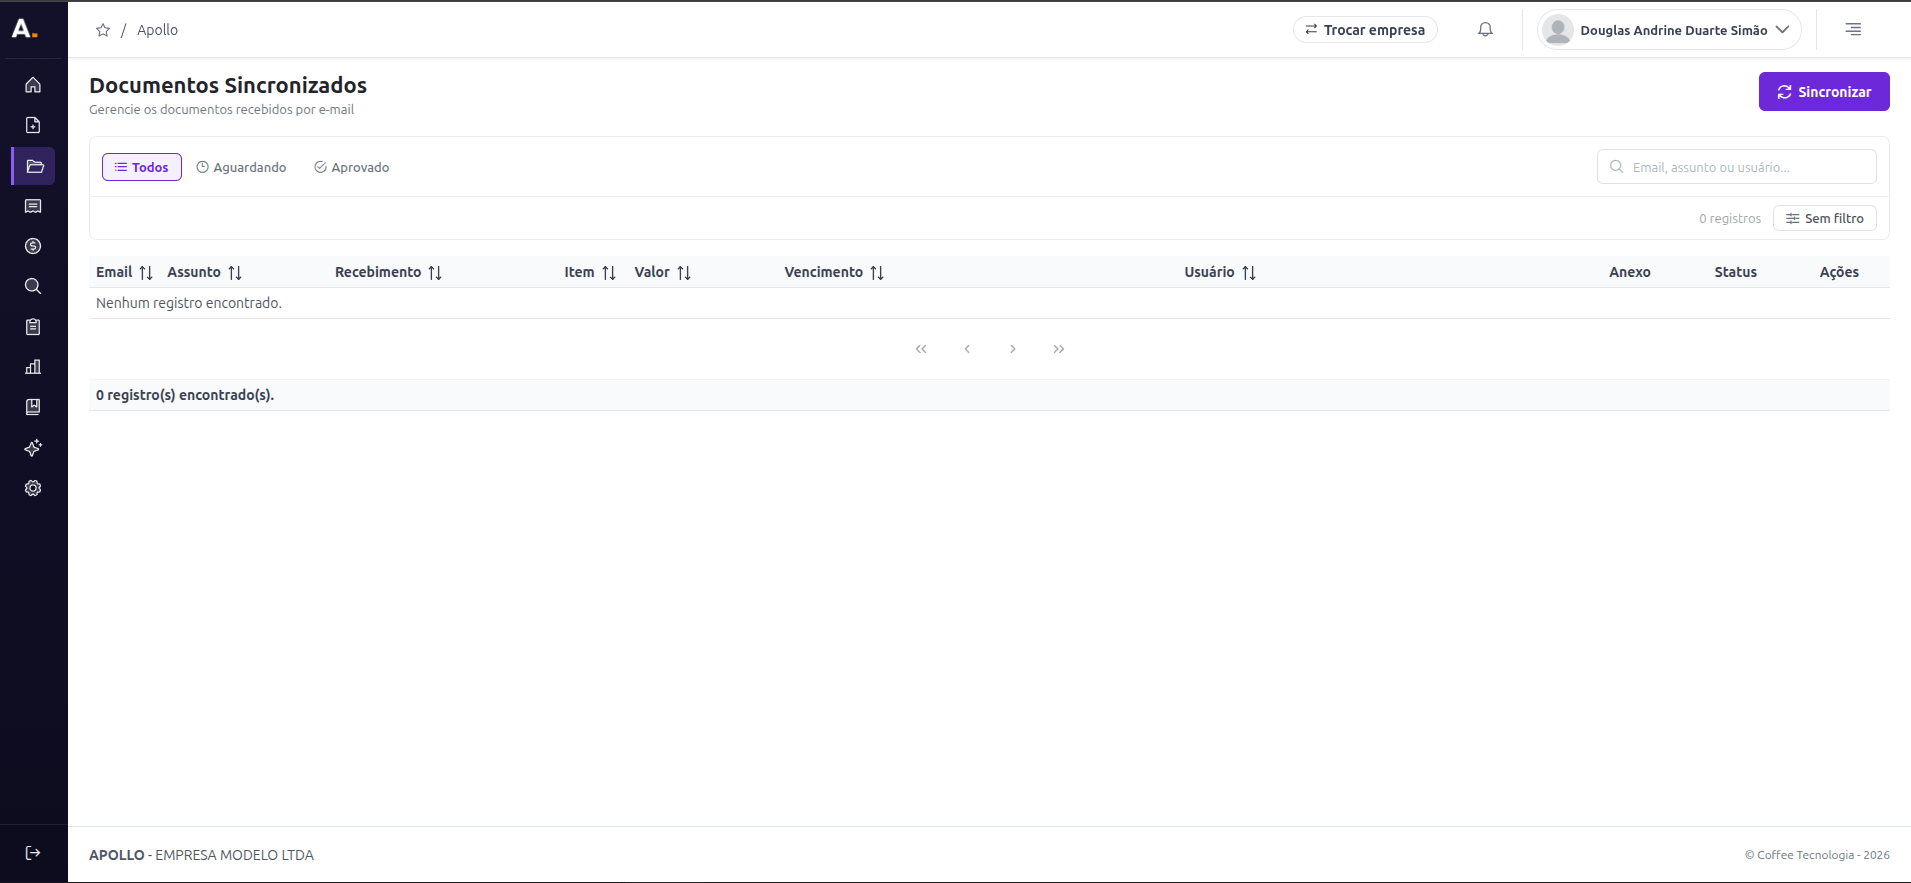The image size is (1911, 883).
Task: Sort table by Email column
Action: pyautogui.click(x=146, y=272)
